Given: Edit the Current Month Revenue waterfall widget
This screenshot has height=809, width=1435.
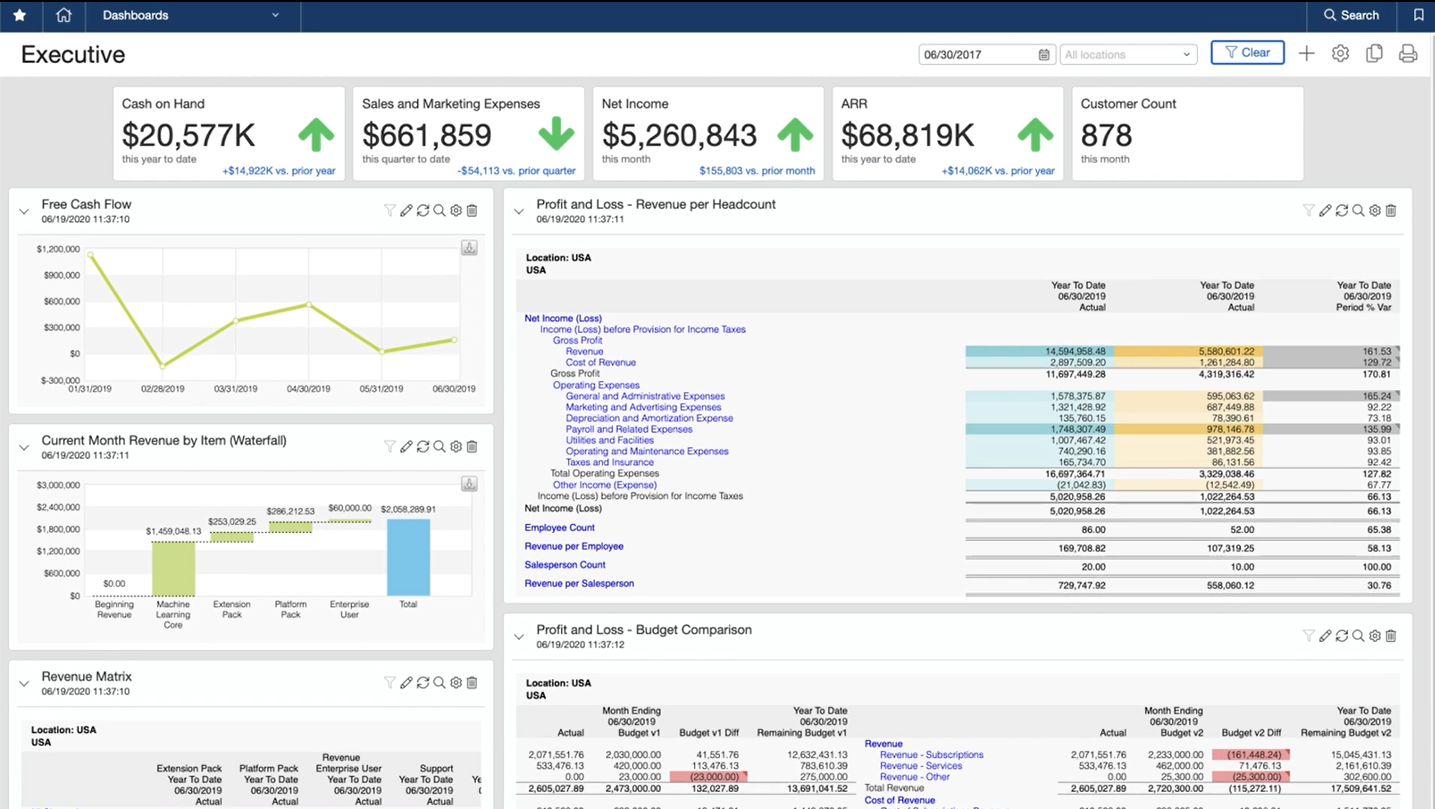Looking at the screenshot, I should (x=406, y=446).
